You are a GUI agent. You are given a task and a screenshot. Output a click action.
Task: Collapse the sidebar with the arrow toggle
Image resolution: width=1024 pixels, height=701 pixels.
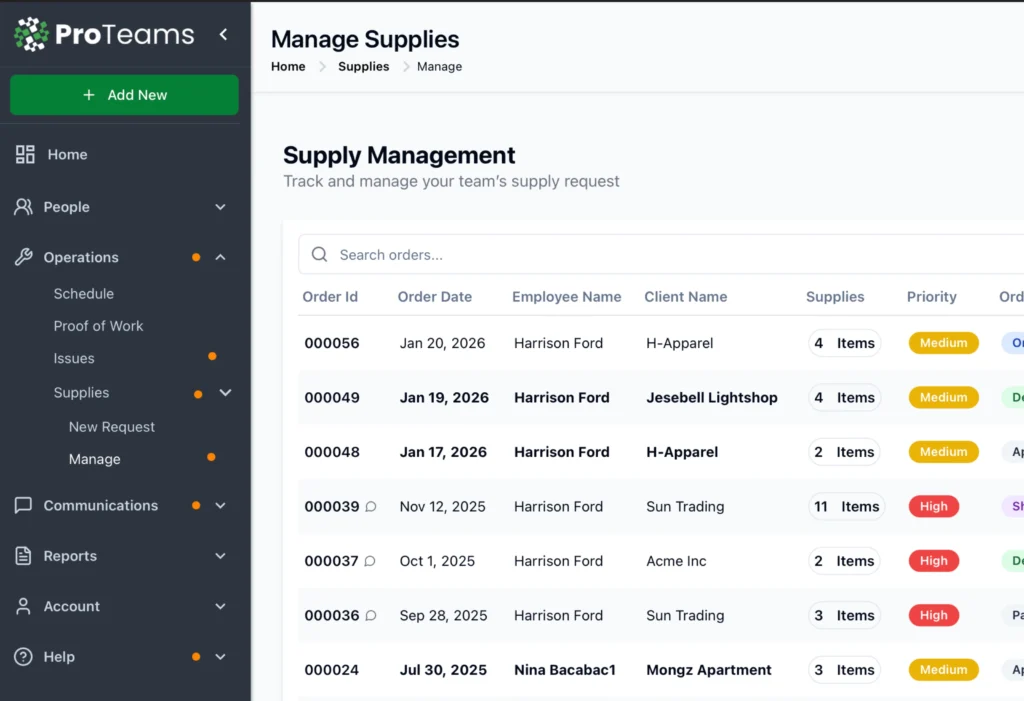point(222,33)
